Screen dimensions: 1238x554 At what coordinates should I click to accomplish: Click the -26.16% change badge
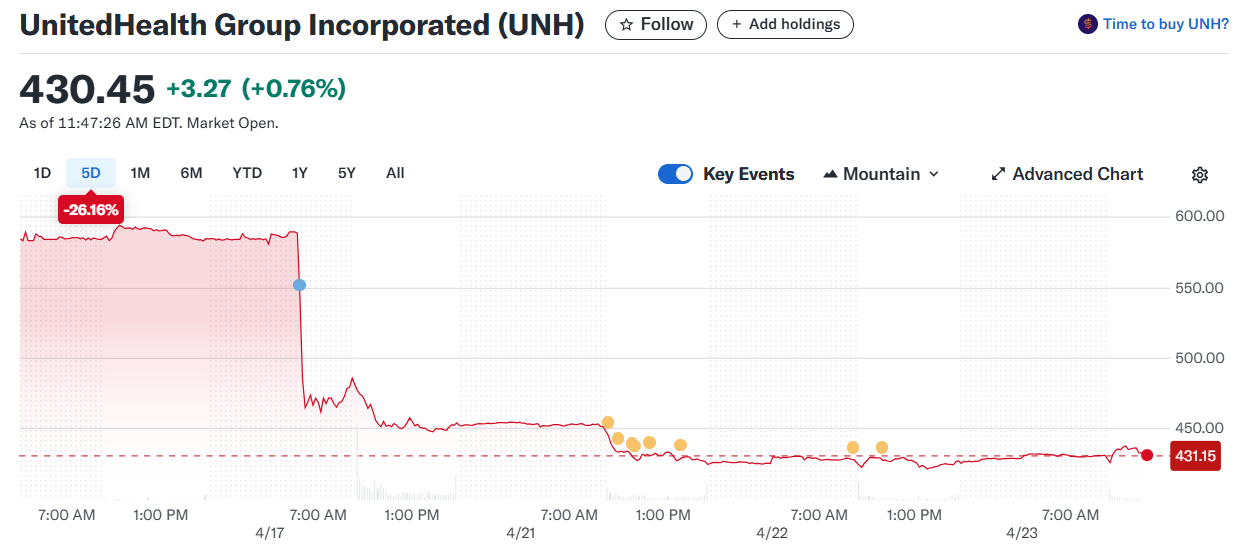pyautogui.click(x=91, y=210)
